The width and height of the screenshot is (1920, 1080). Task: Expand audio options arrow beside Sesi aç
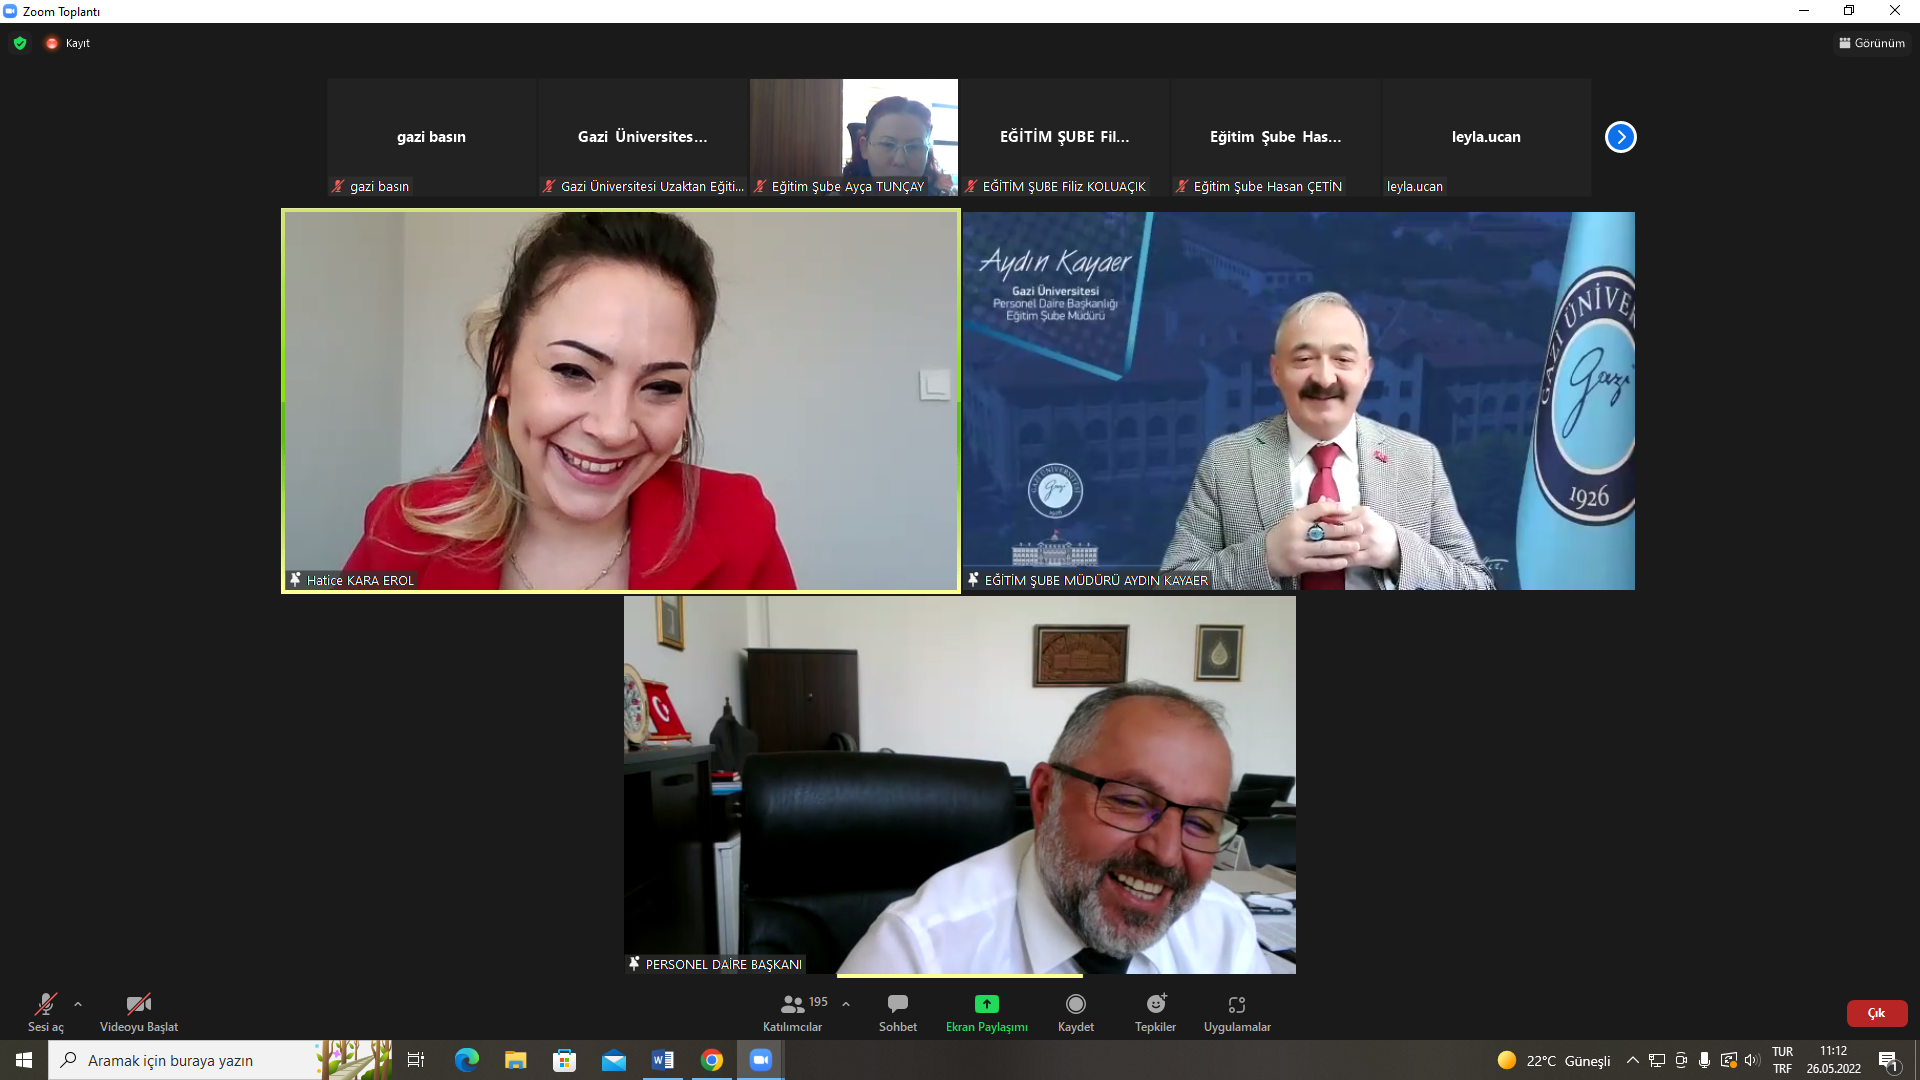point(78,1004)
